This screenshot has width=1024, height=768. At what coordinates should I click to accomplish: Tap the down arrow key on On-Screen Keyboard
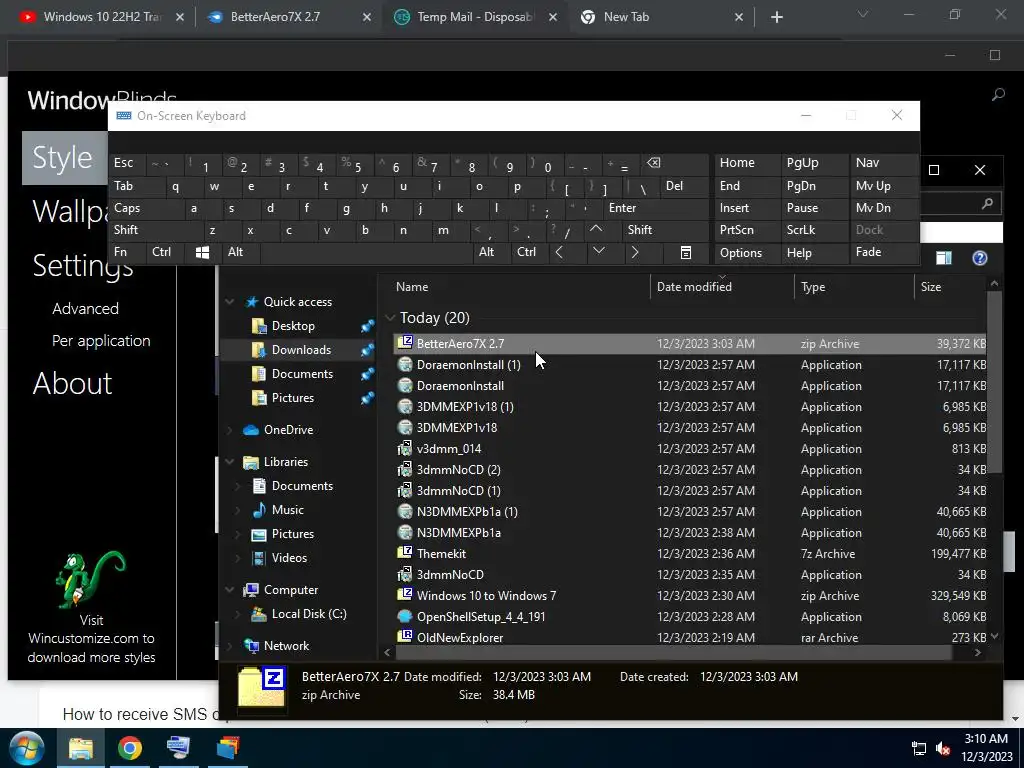(599, 252)
